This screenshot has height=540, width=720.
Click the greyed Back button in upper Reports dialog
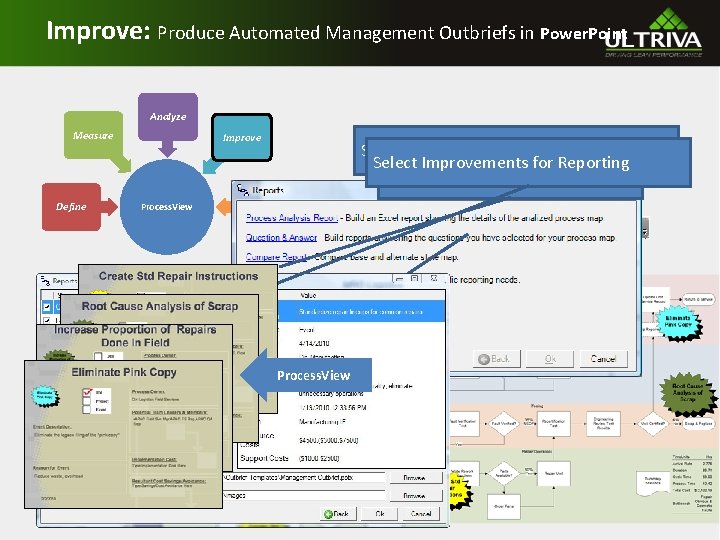pyautogui.click(x=496, y=359)
